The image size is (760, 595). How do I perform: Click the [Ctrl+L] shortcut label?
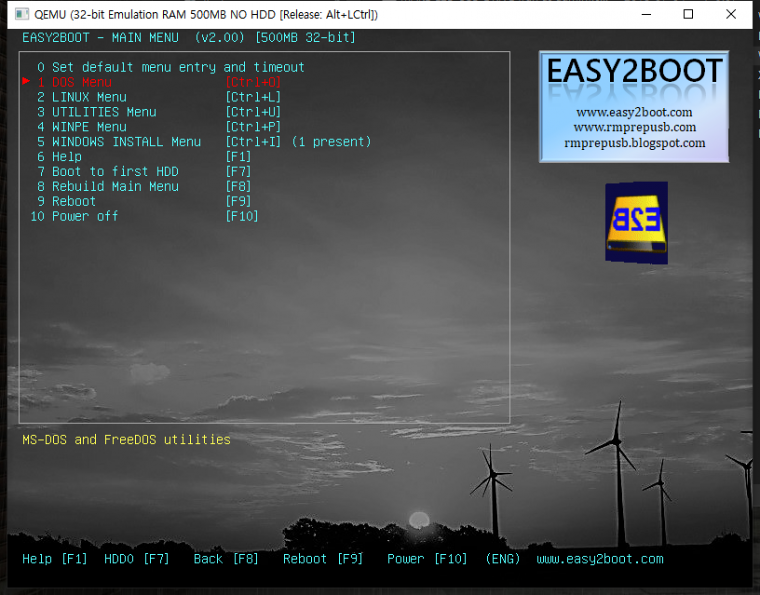tap(253, 97)
